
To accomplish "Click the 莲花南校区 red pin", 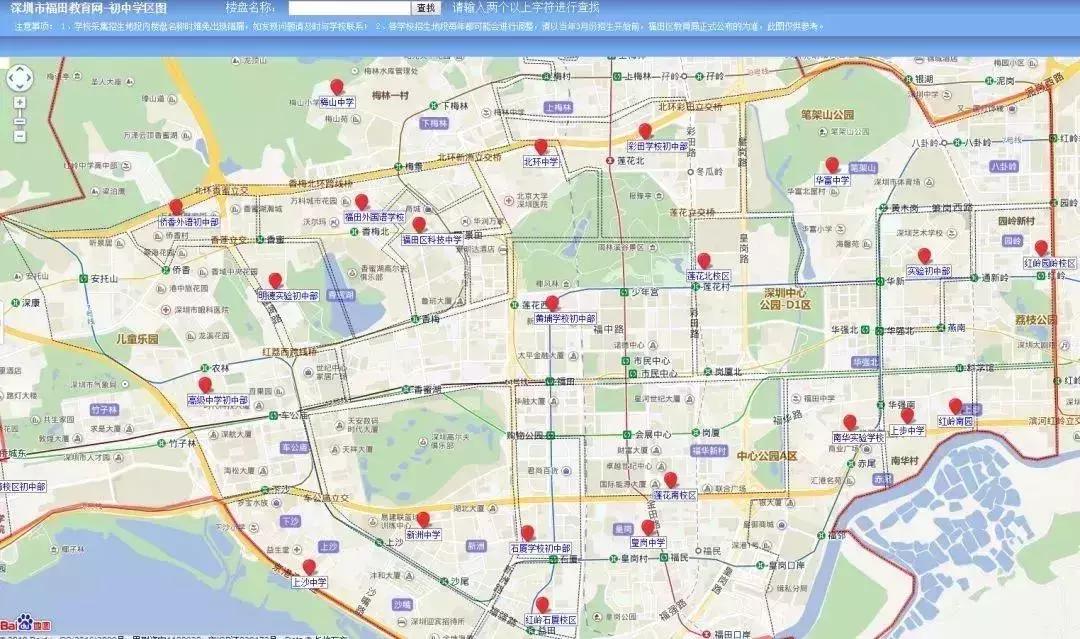I will 671,480.
